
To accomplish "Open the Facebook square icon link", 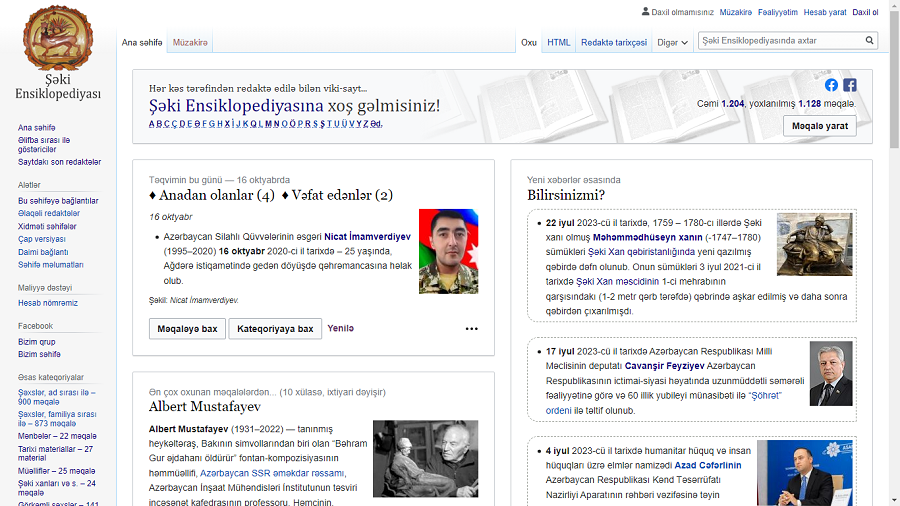I will point(849,85).
